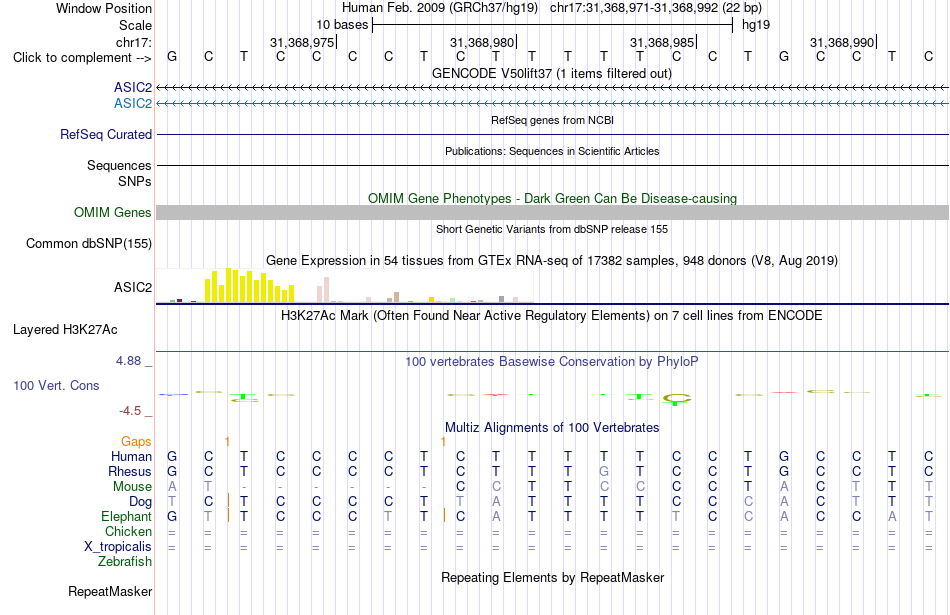Image resolution: width=950 pixels, height=615 pixels.
Task: Click the dark blue ASIC2 gene label
Action: pos(133,88)
